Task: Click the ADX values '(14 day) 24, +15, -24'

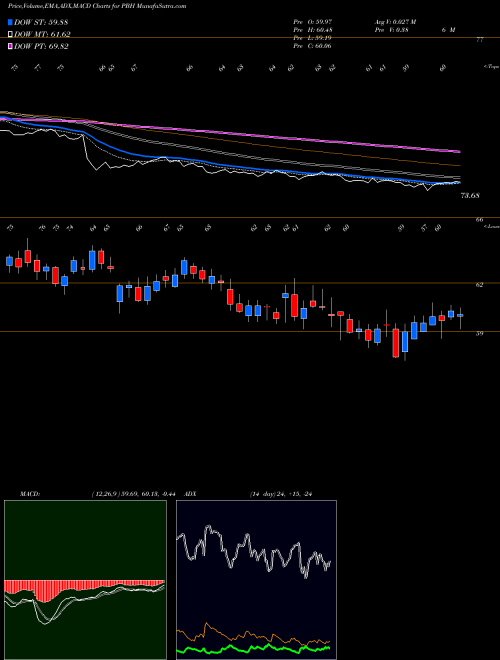Action: pyautogui.click(x=280, y=494)
